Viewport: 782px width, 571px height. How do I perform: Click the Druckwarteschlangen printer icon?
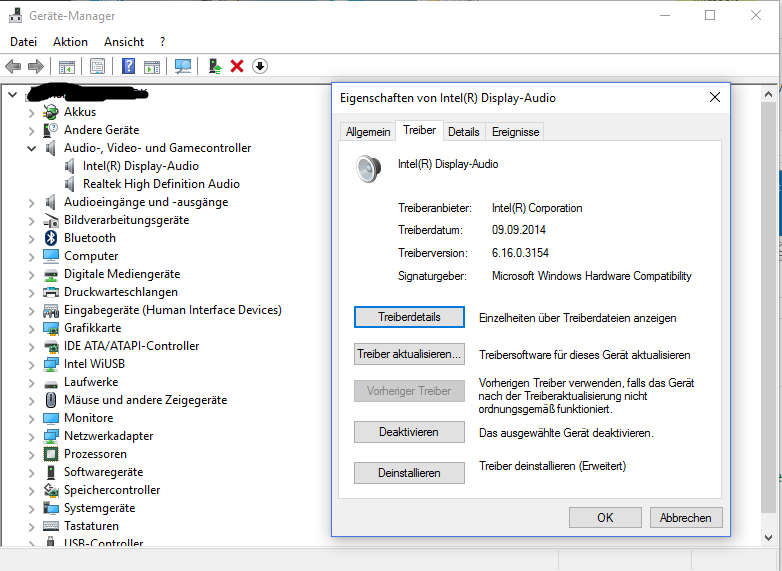click(x=51, y=292)
